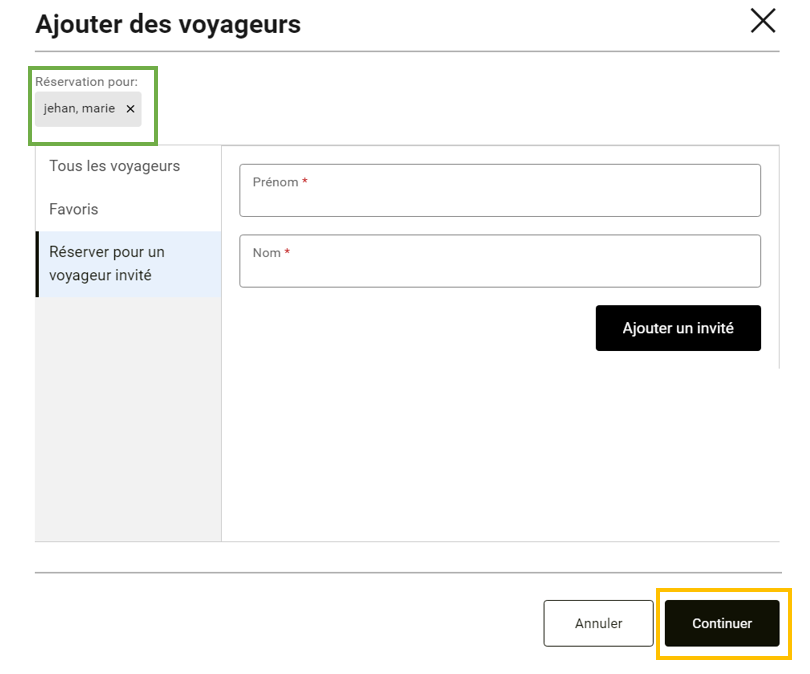The image size is (810, 674).
Task: Click black indicator bar of selected sidebar tab
Action: 37,264
